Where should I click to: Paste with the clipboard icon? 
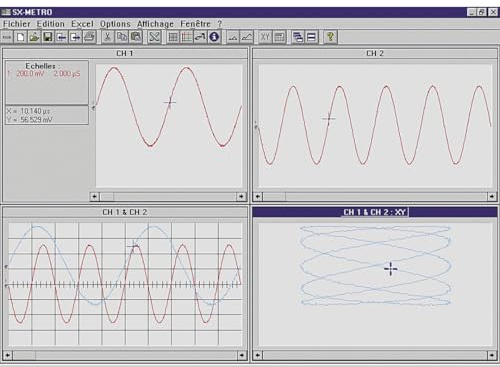(136, 37)
